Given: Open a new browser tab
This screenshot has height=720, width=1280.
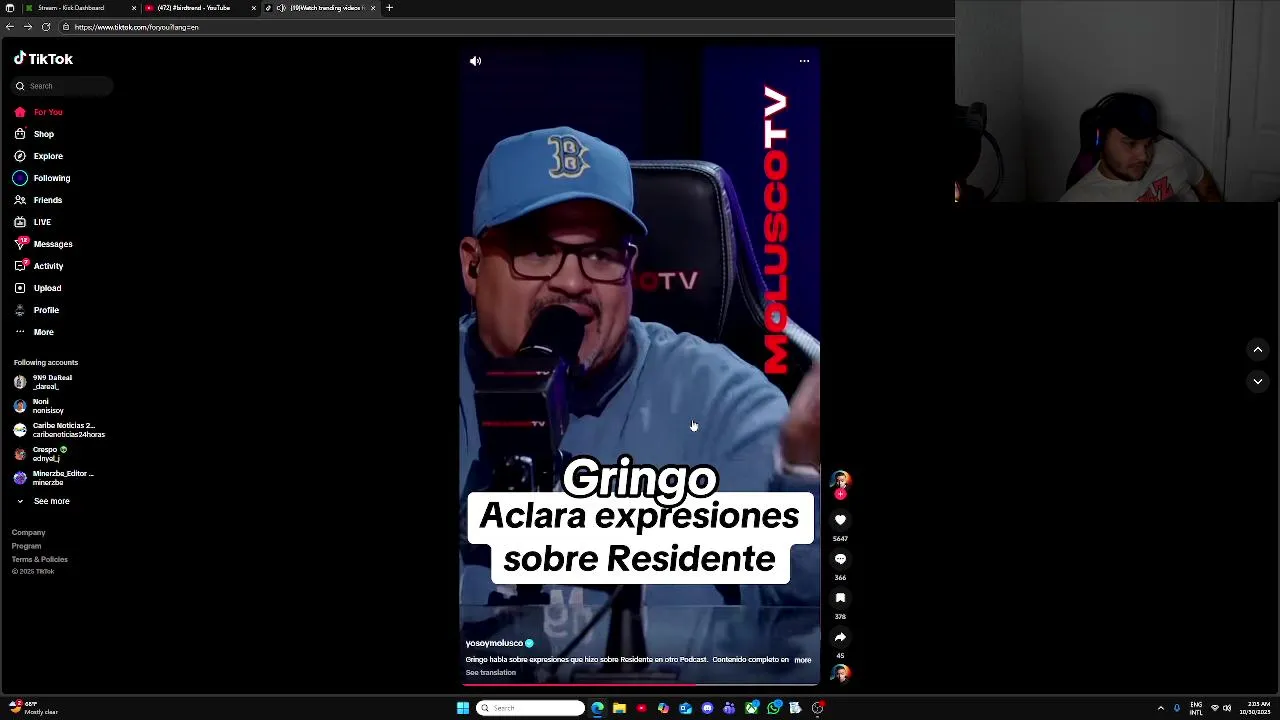Looking at the screenshot, I should (x=389, y=8).
